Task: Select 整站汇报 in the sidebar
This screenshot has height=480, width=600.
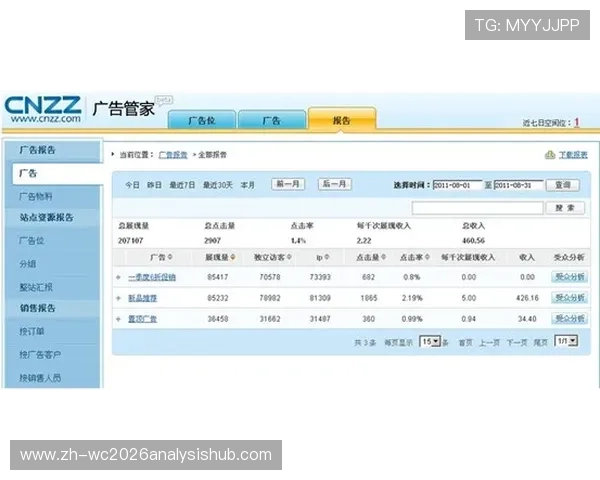Action: click(x=36, y=287)
